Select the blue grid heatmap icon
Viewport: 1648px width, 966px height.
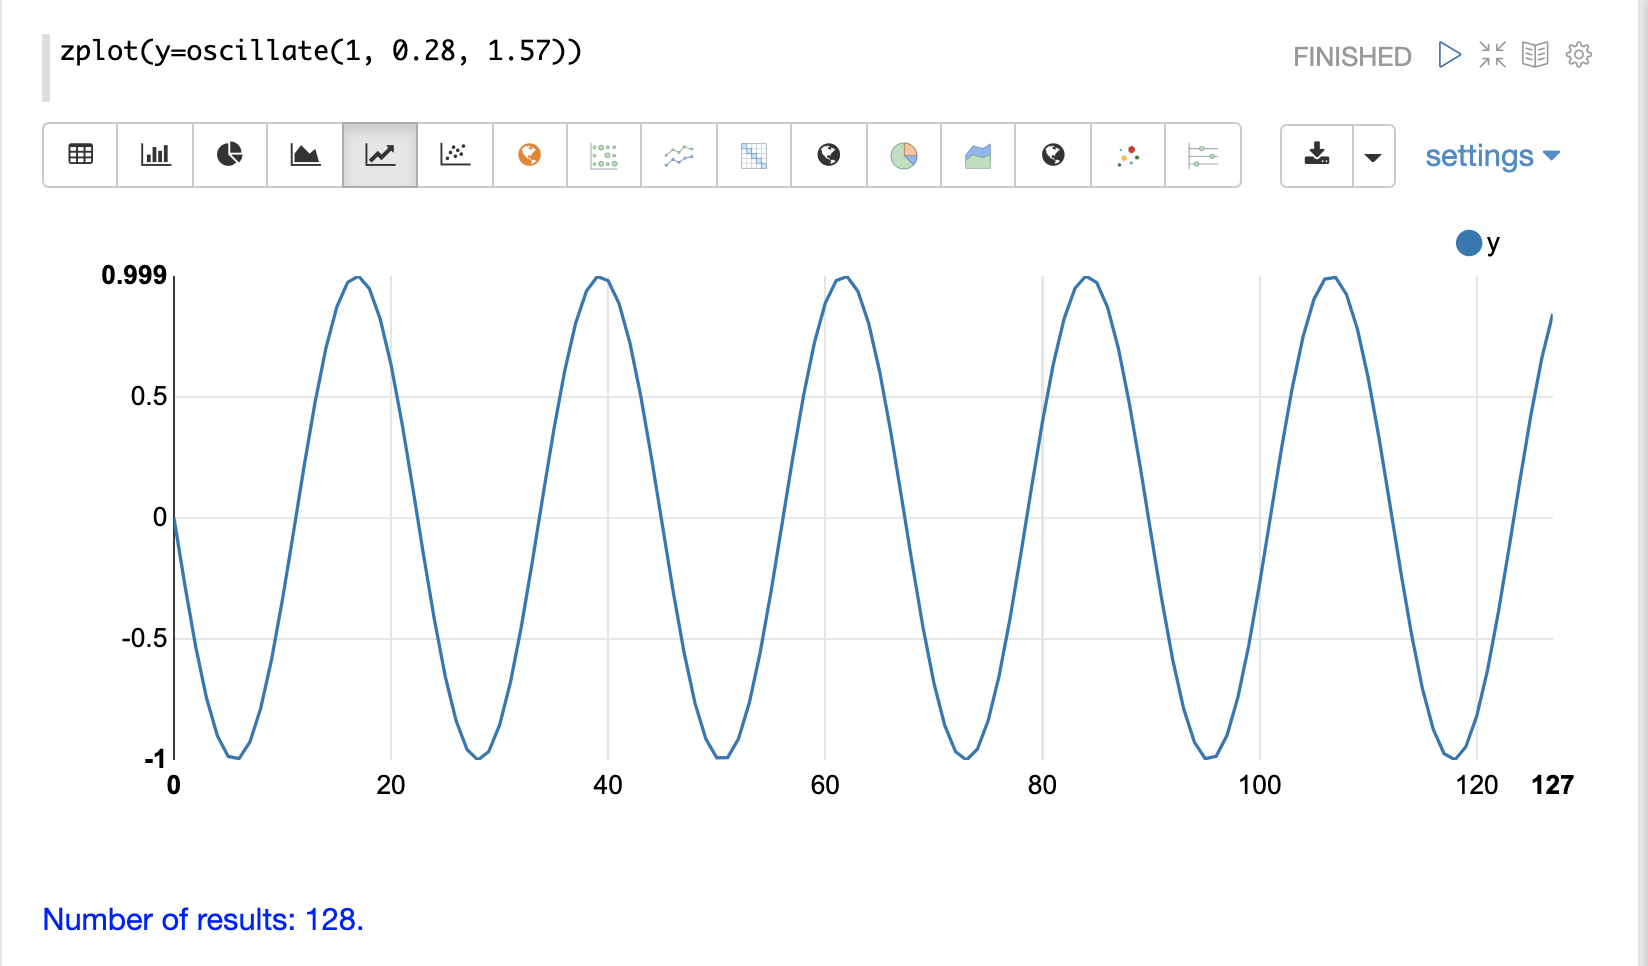click(x=754, y=155)
